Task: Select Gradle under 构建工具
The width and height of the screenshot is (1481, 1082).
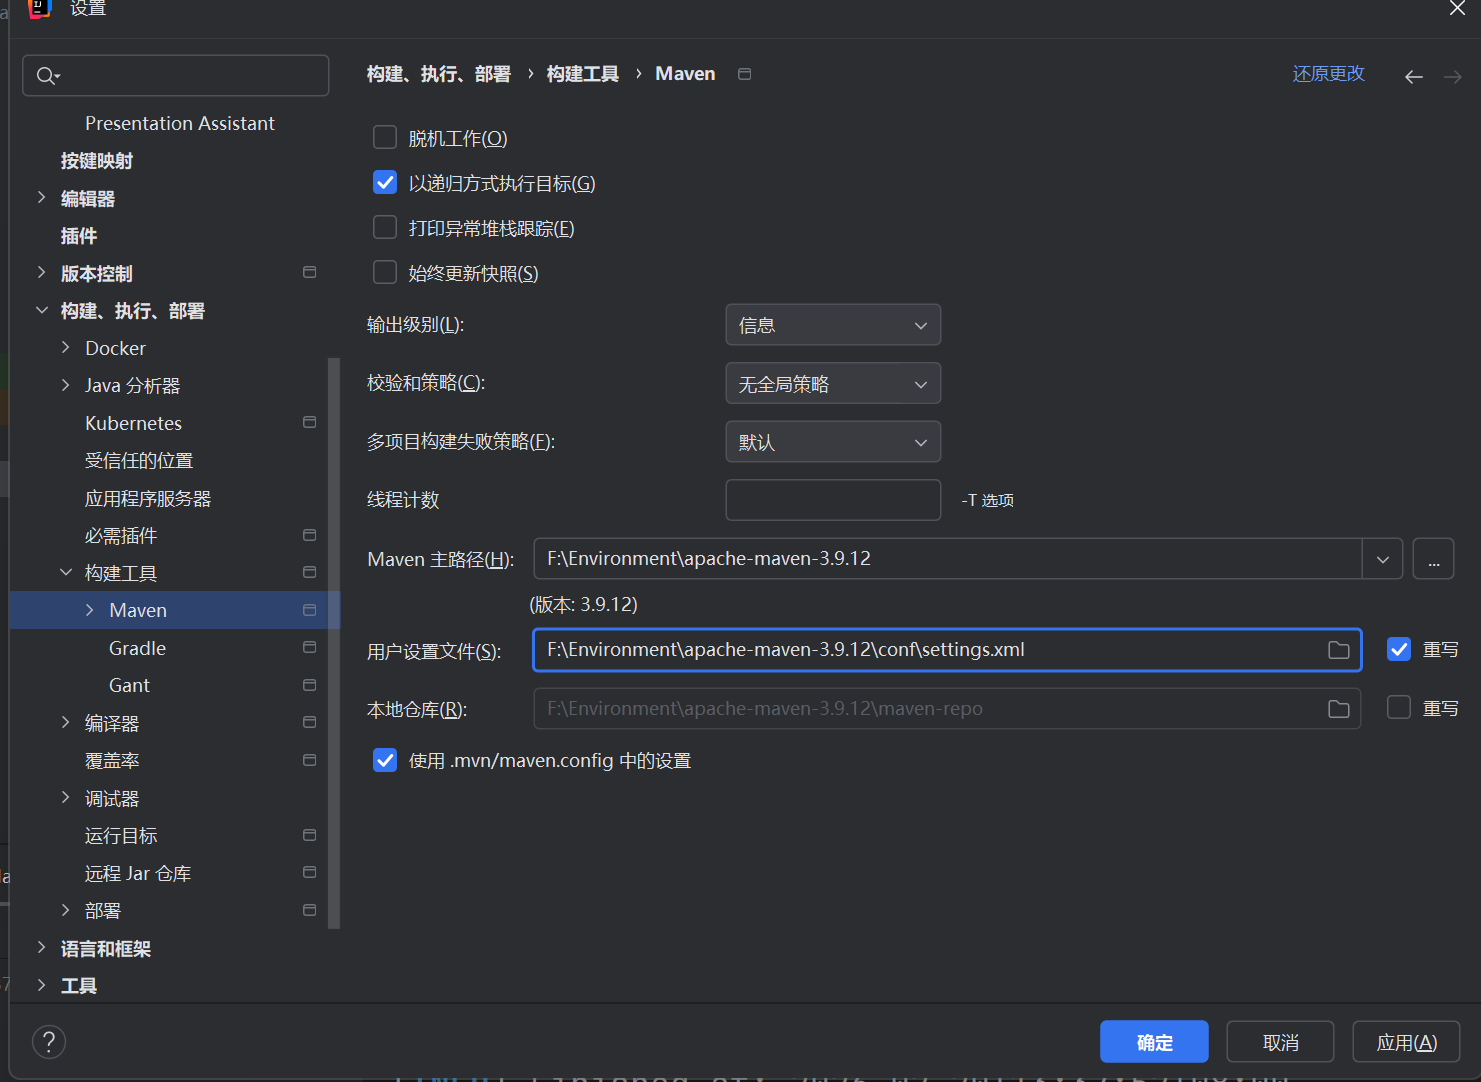Action: tap(137, 648)
